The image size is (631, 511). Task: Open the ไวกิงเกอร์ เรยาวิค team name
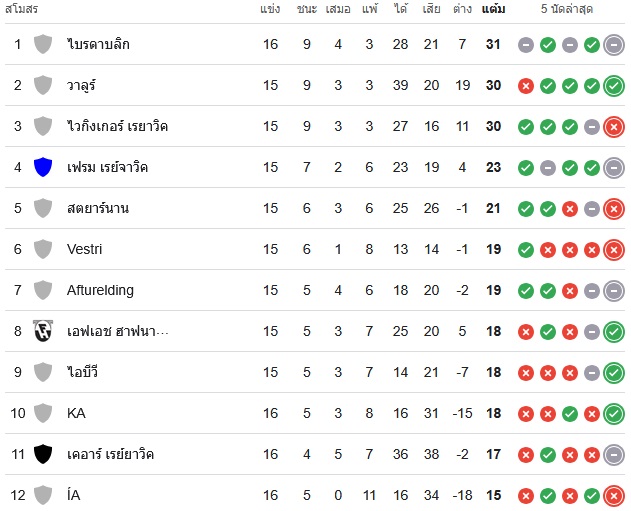(x=117, y=126)
